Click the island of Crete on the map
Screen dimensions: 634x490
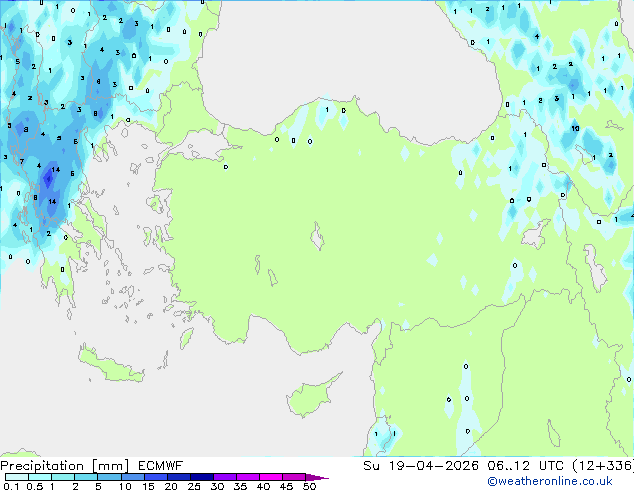pos(111,364)
